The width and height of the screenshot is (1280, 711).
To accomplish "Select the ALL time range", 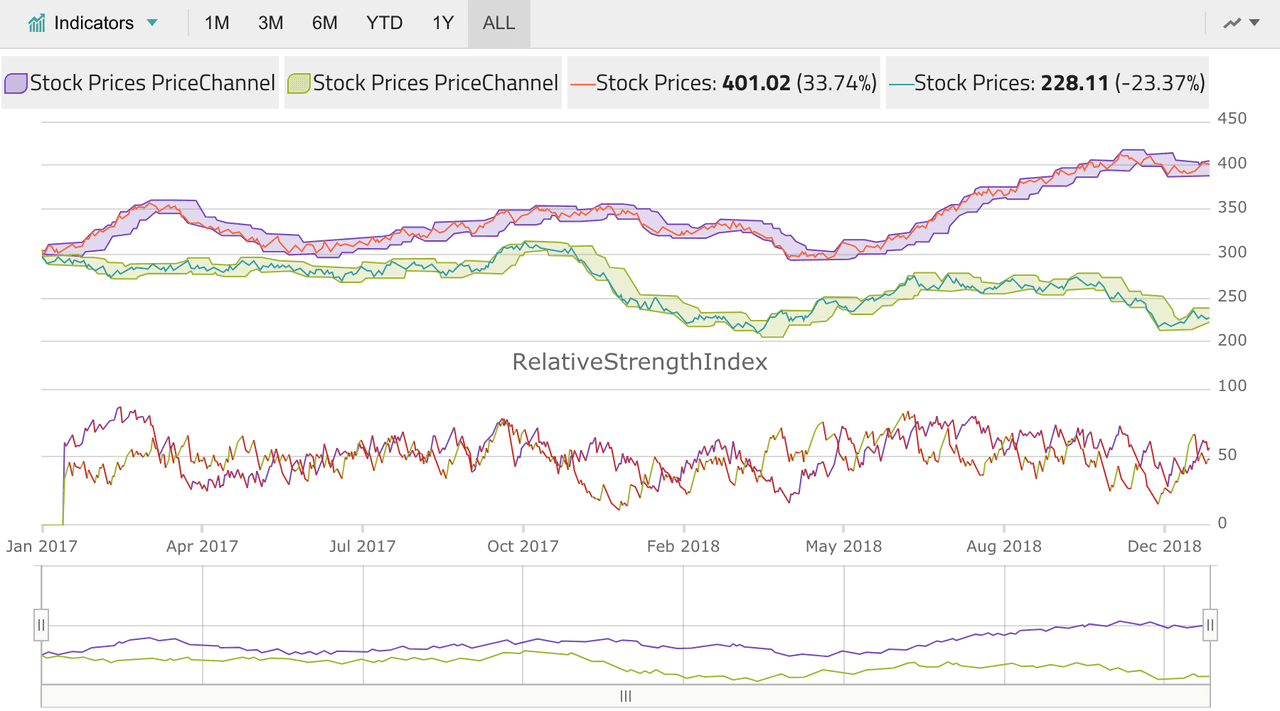I will pos(499,23).
